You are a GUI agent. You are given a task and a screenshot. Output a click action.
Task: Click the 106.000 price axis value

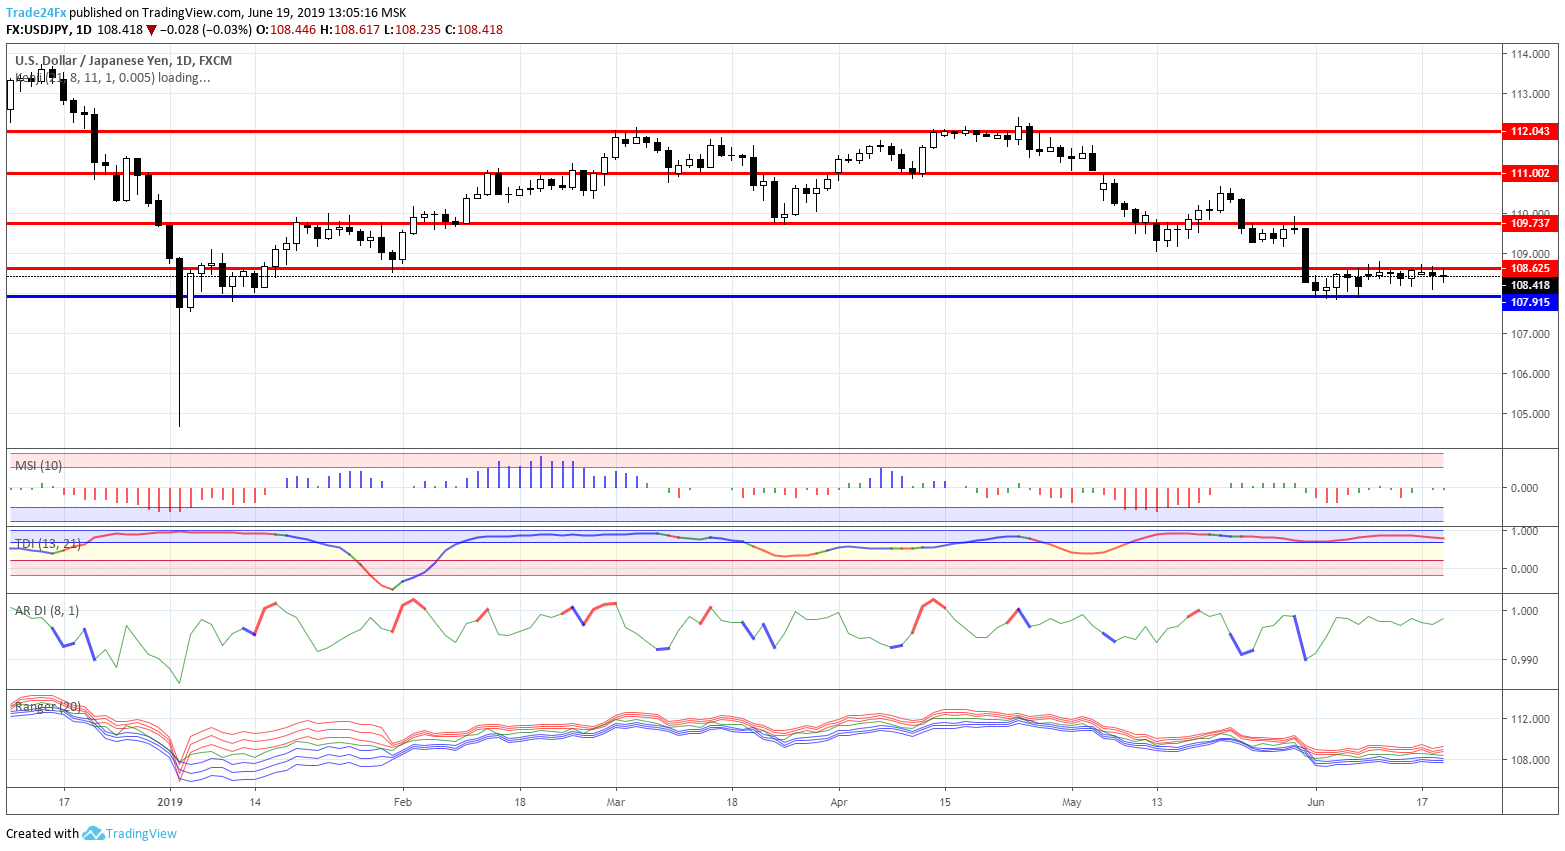point(1530,374)
